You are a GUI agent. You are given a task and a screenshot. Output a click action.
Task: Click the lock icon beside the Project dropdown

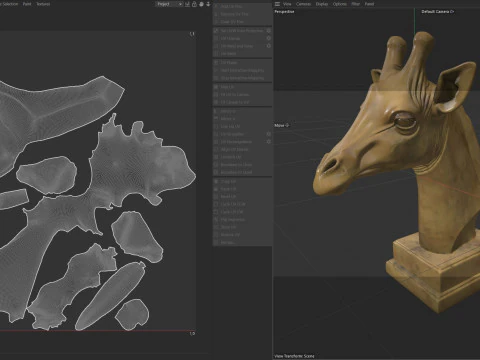tap(194, 4)
